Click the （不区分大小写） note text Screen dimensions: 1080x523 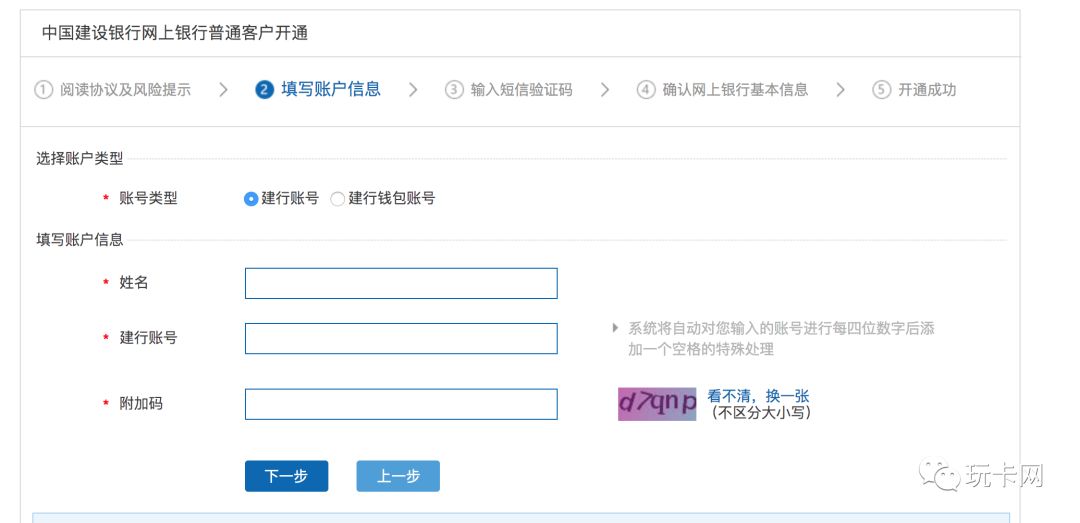coord(760,413)
